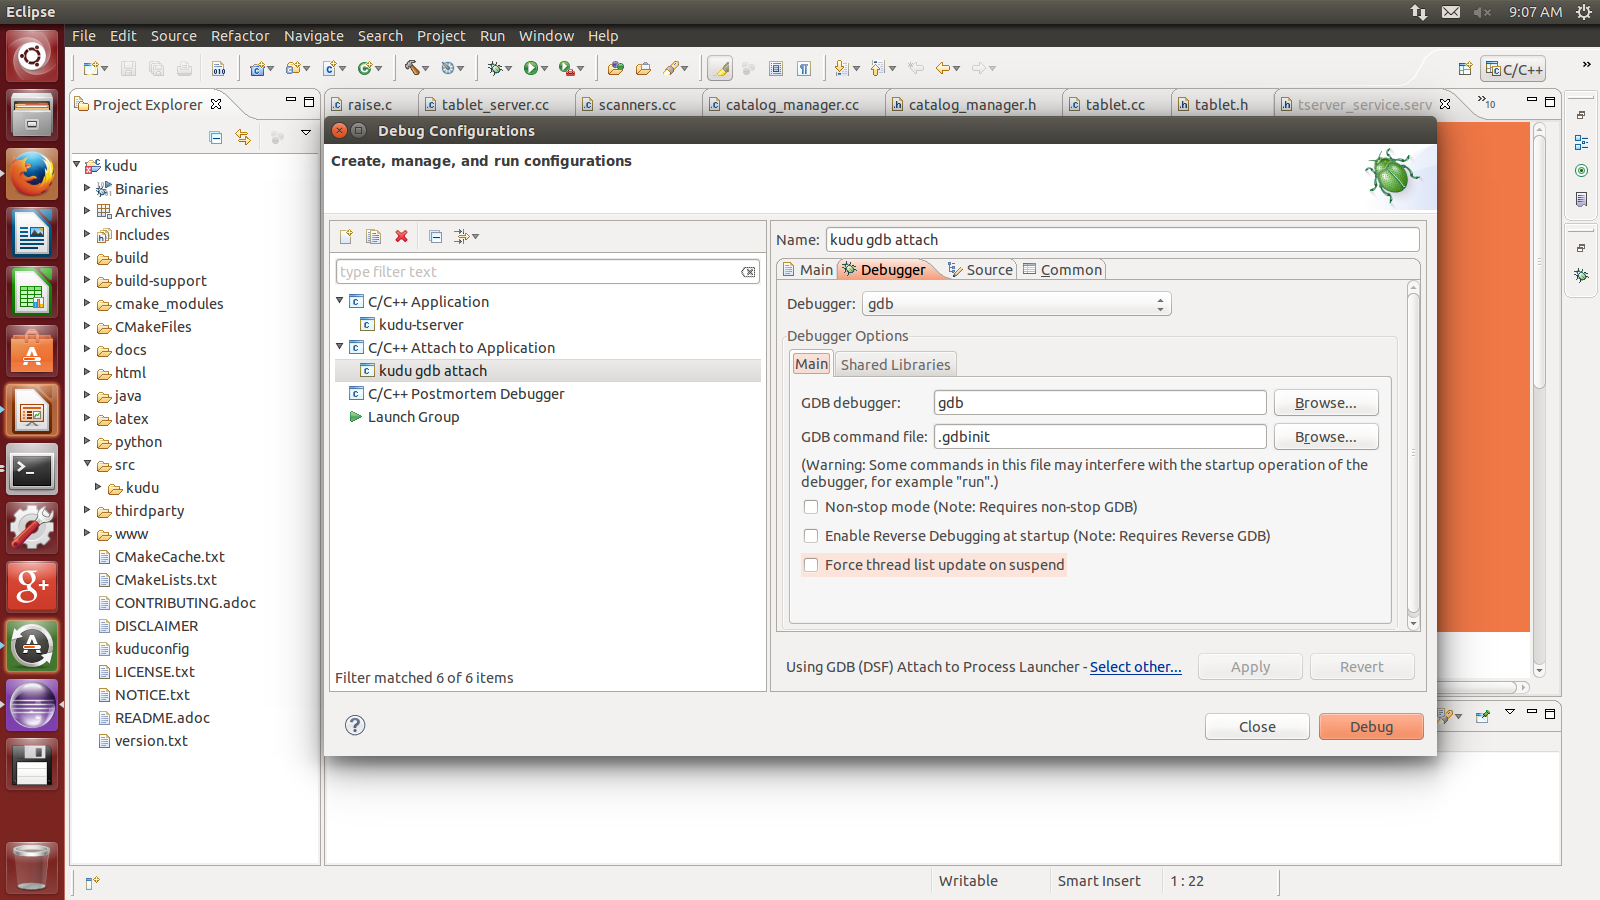Enable Reverse Debugging at startup checkbox
The image size is (1600, 900).
(x=811, y=536)
